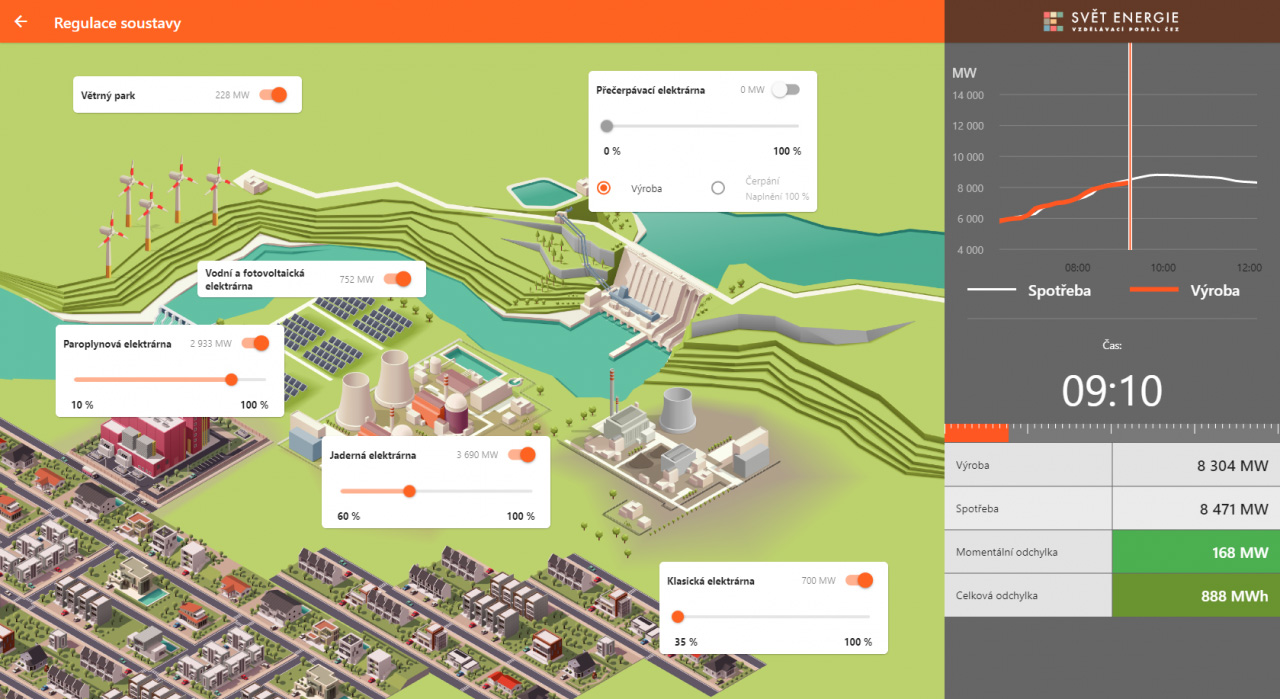Toggle the Vodní a fotovoltaická elektrárna switch
This screenshot has width=1280, height=699.
click(398, 279)
